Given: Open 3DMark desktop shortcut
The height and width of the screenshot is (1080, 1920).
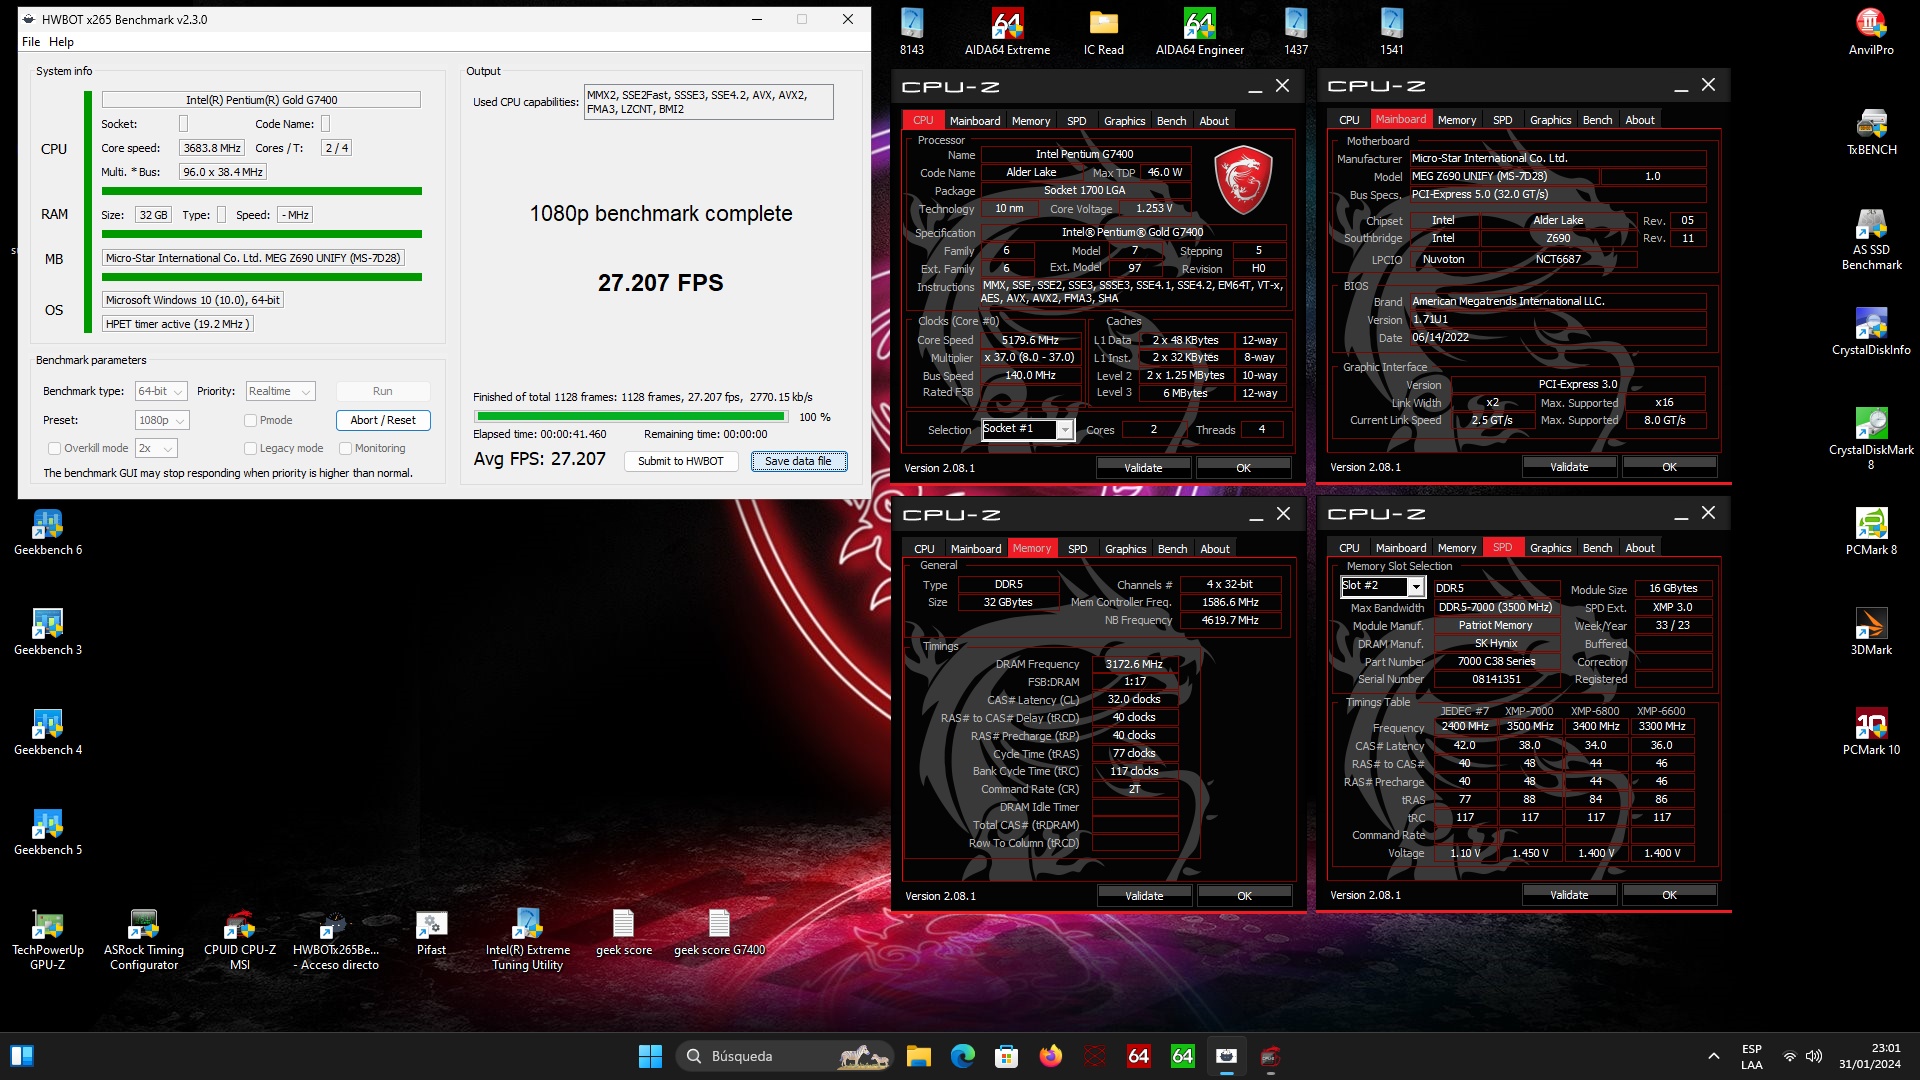Looking at the screenshot, I should [1871, 632].
